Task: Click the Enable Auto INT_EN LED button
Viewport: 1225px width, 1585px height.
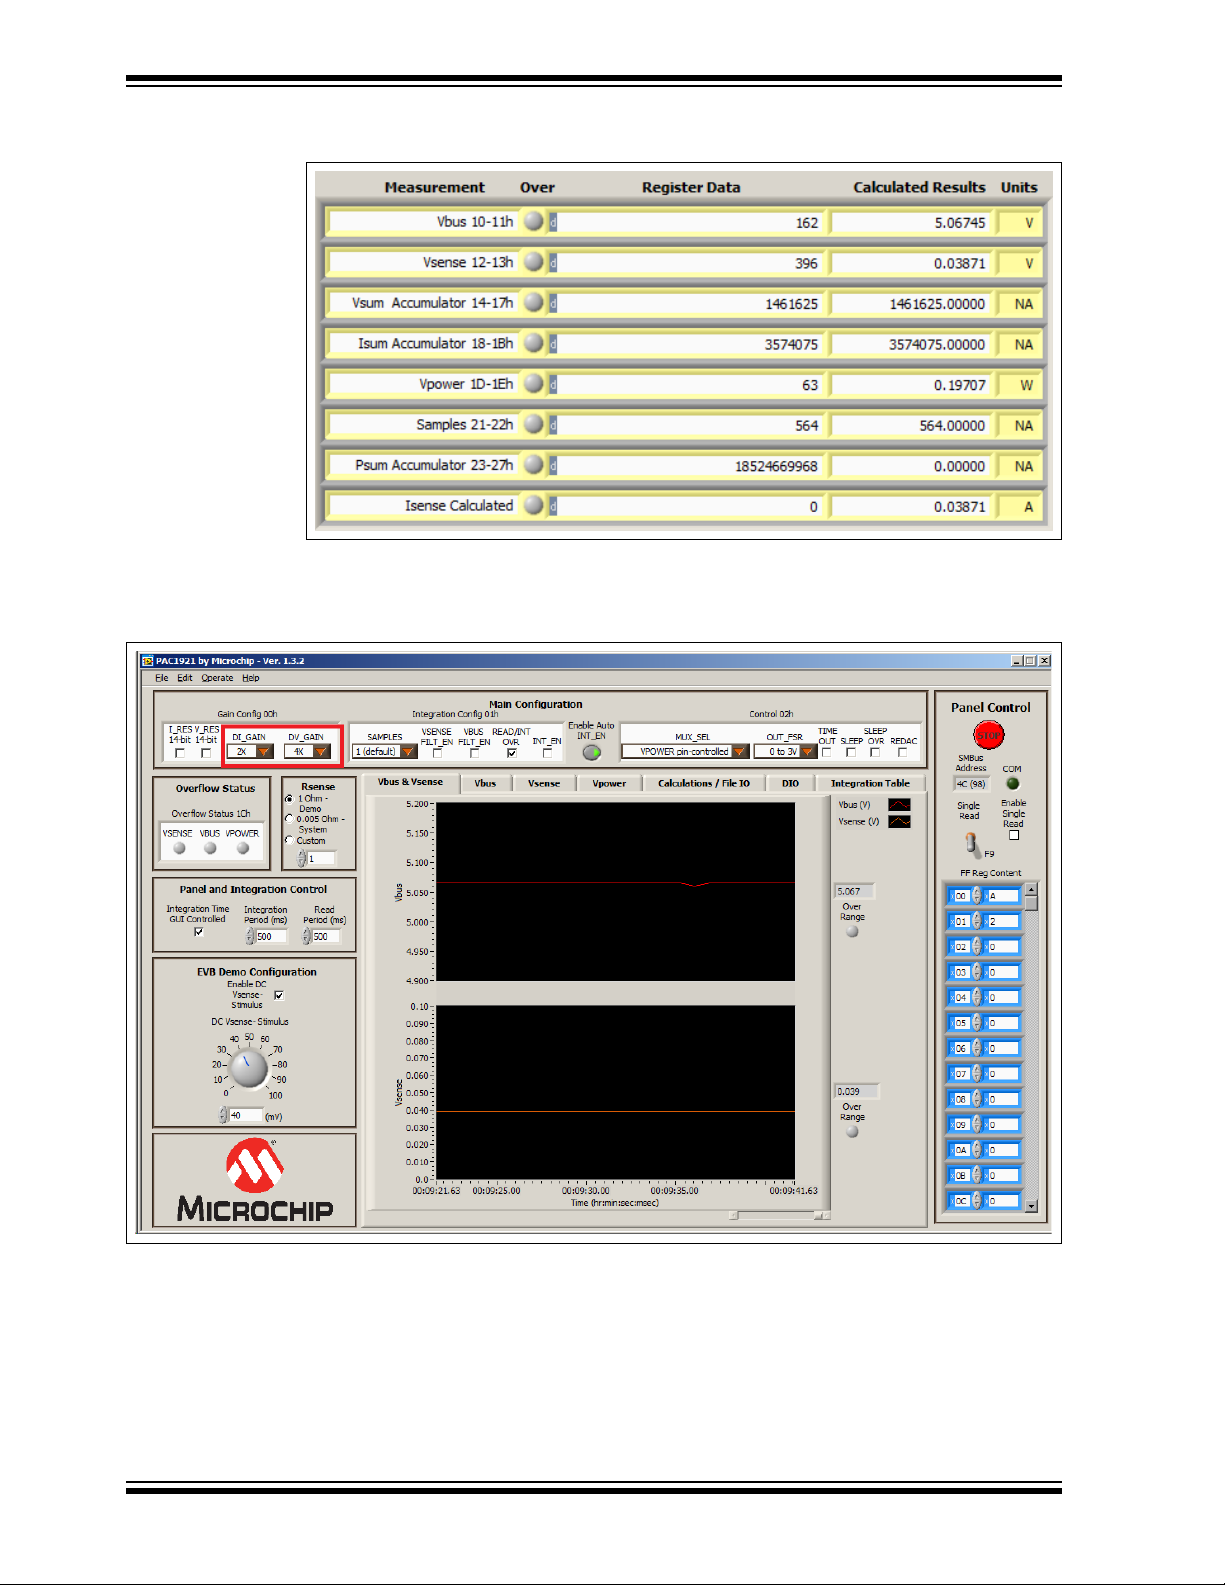Action: tap(591, 752)
